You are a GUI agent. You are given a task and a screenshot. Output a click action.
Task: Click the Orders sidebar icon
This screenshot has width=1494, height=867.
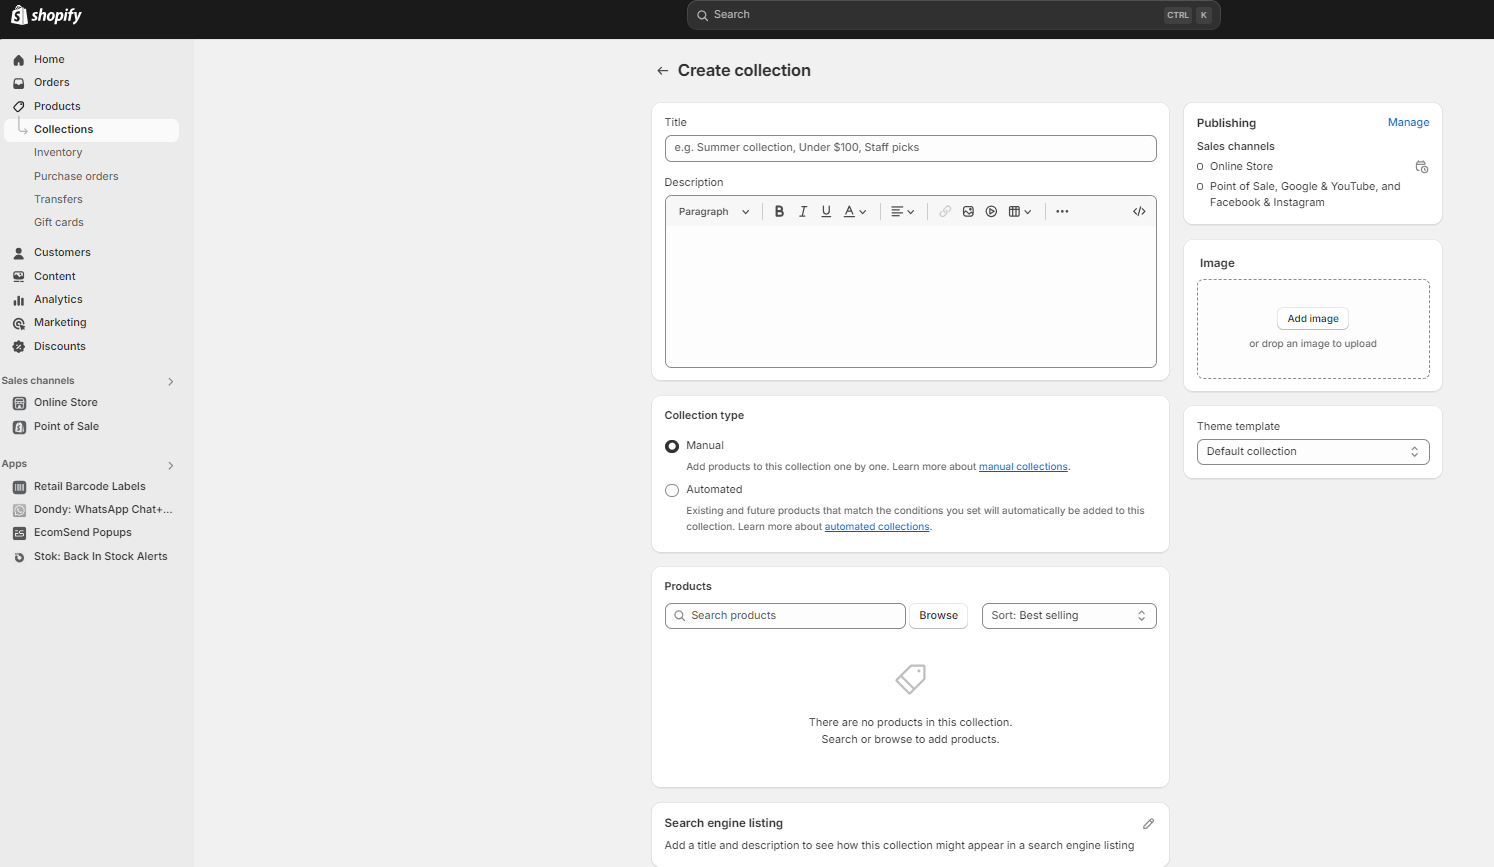18,83
